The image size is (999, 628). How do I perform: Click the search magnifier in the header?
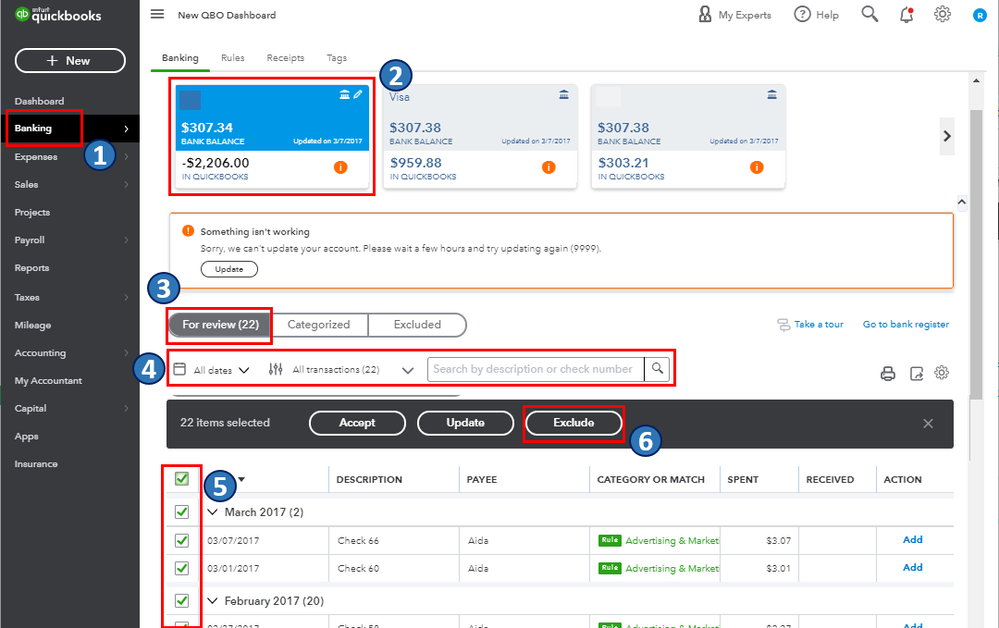[870, 14]
